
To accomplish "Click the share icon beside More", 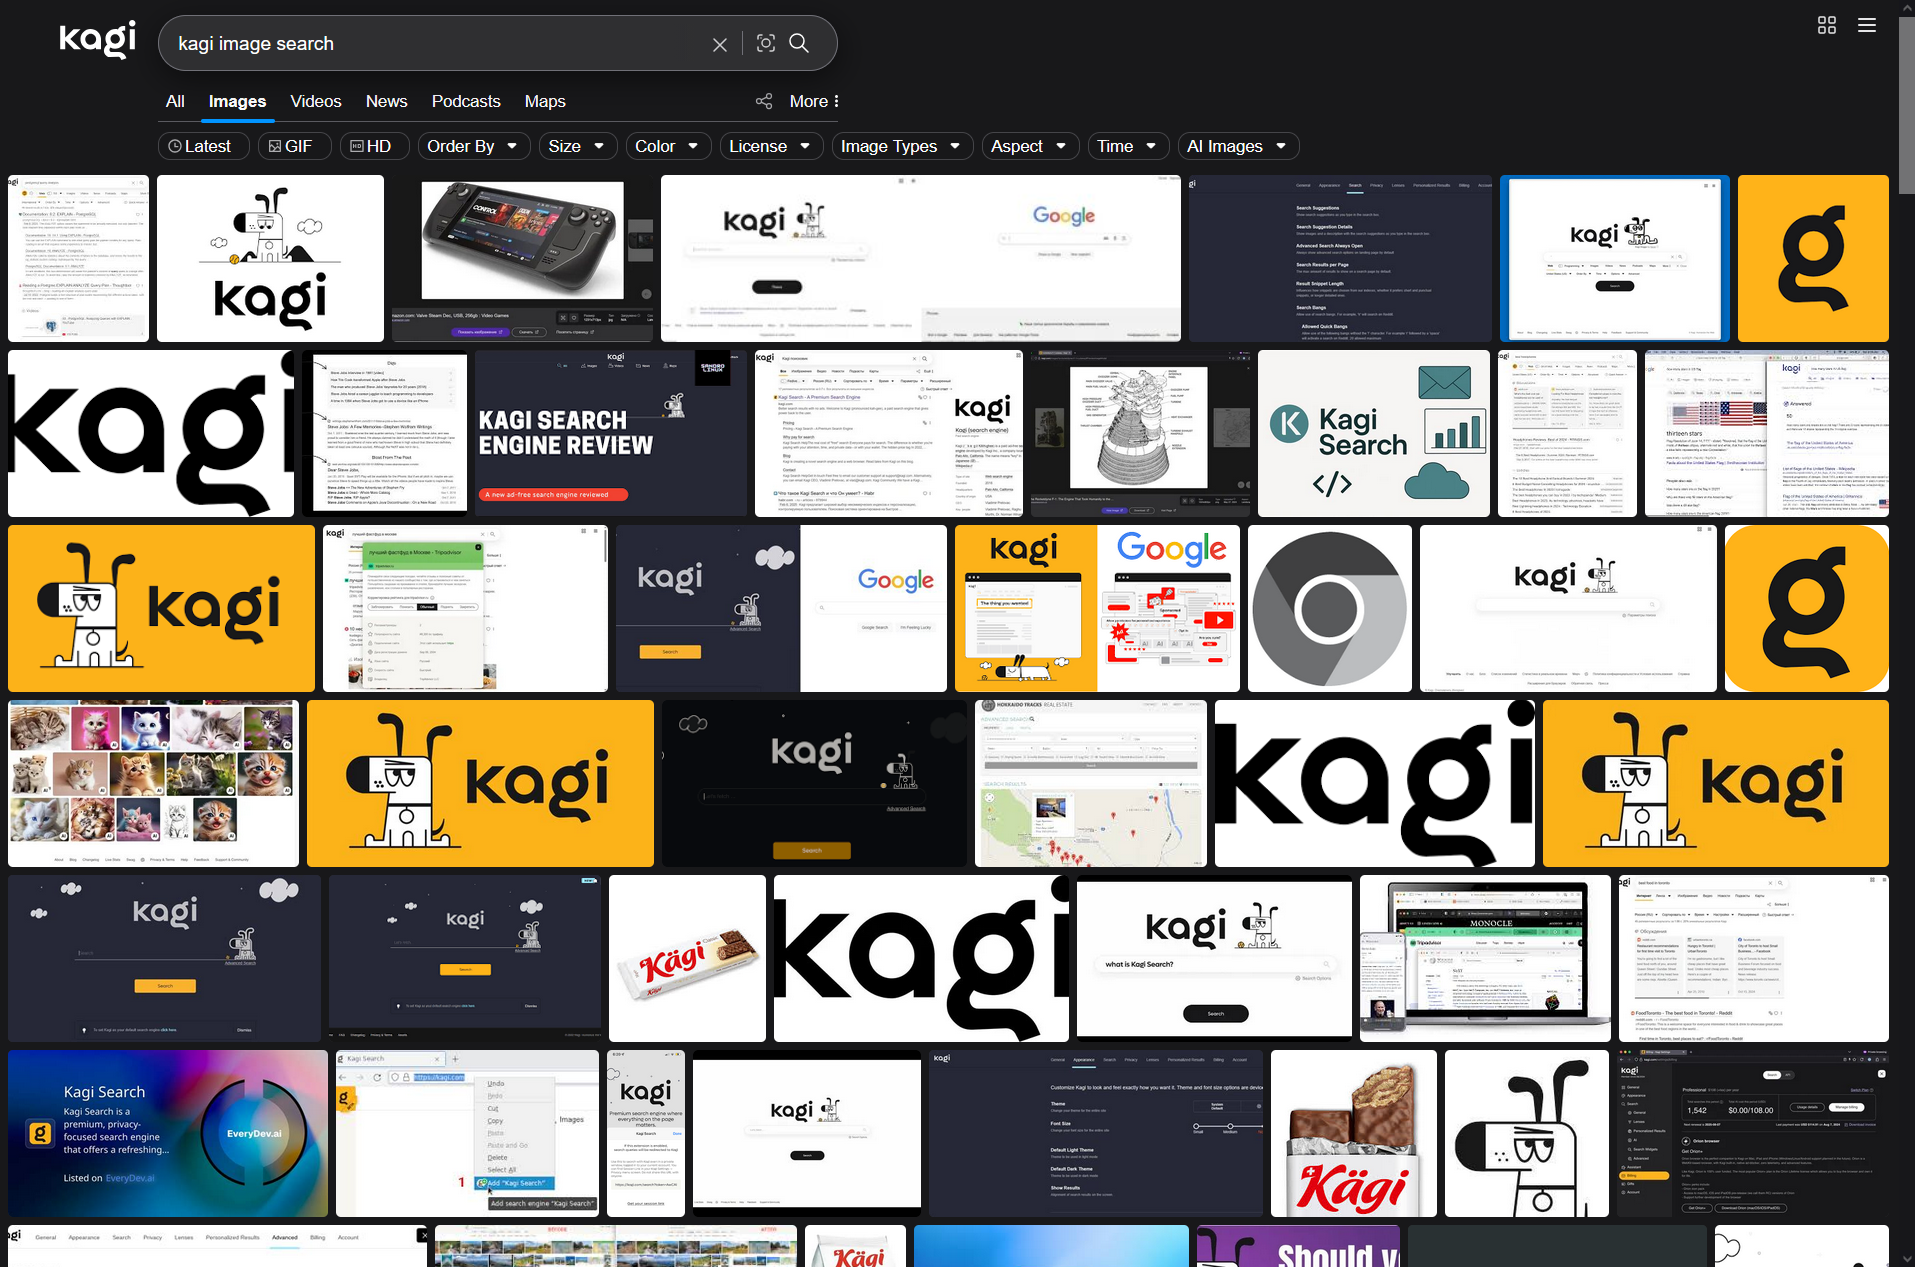I will point(764,101).
